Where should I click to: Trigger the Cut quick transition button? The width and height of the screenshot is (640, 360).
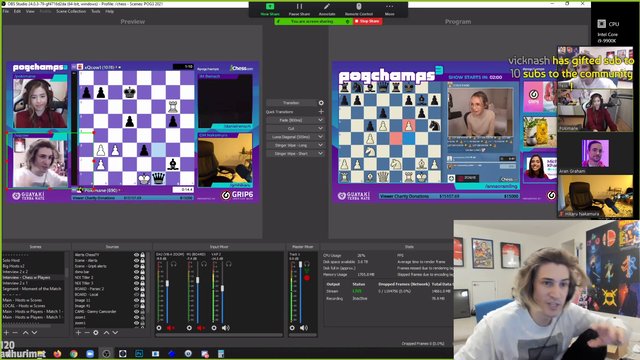click(x=291, y=129)
